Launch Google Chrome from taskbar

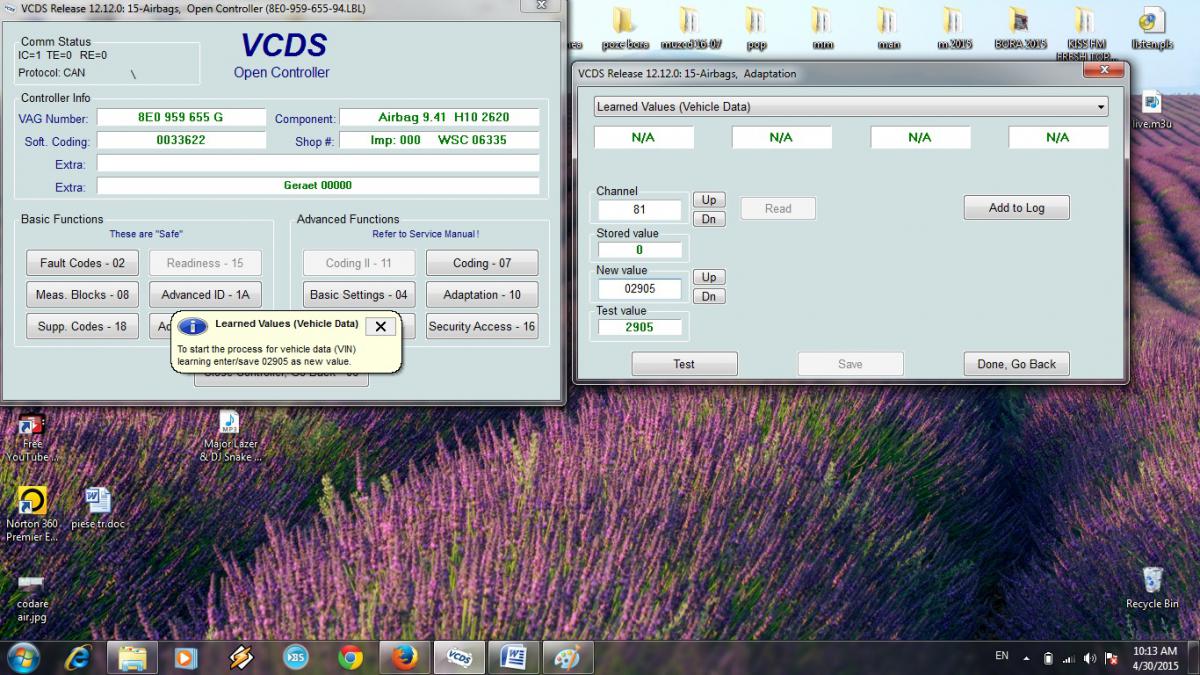pos(350,657)
